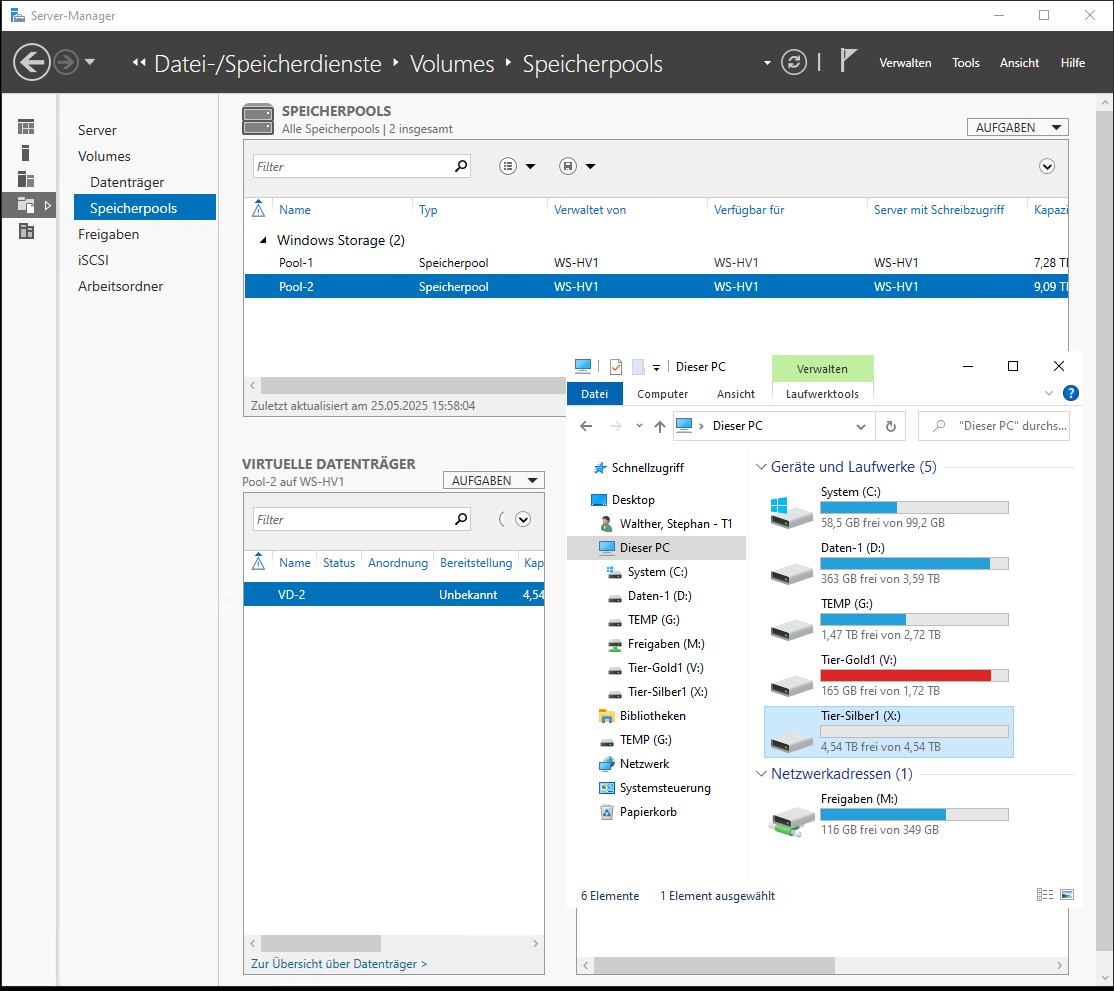Sort Speicherpools by Verwaltet von column
The image size is (1114, 991).
[590, 210]
